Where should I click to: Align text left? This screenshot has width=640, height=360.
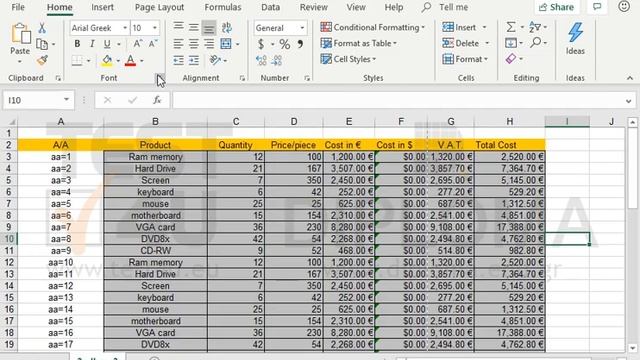(x=178, y=44)
